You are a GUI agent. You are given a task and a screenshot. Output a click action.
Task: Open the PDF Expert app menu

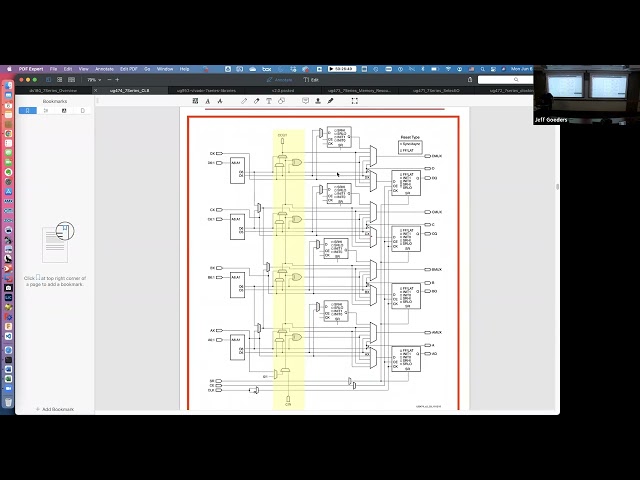coord(31,69)
